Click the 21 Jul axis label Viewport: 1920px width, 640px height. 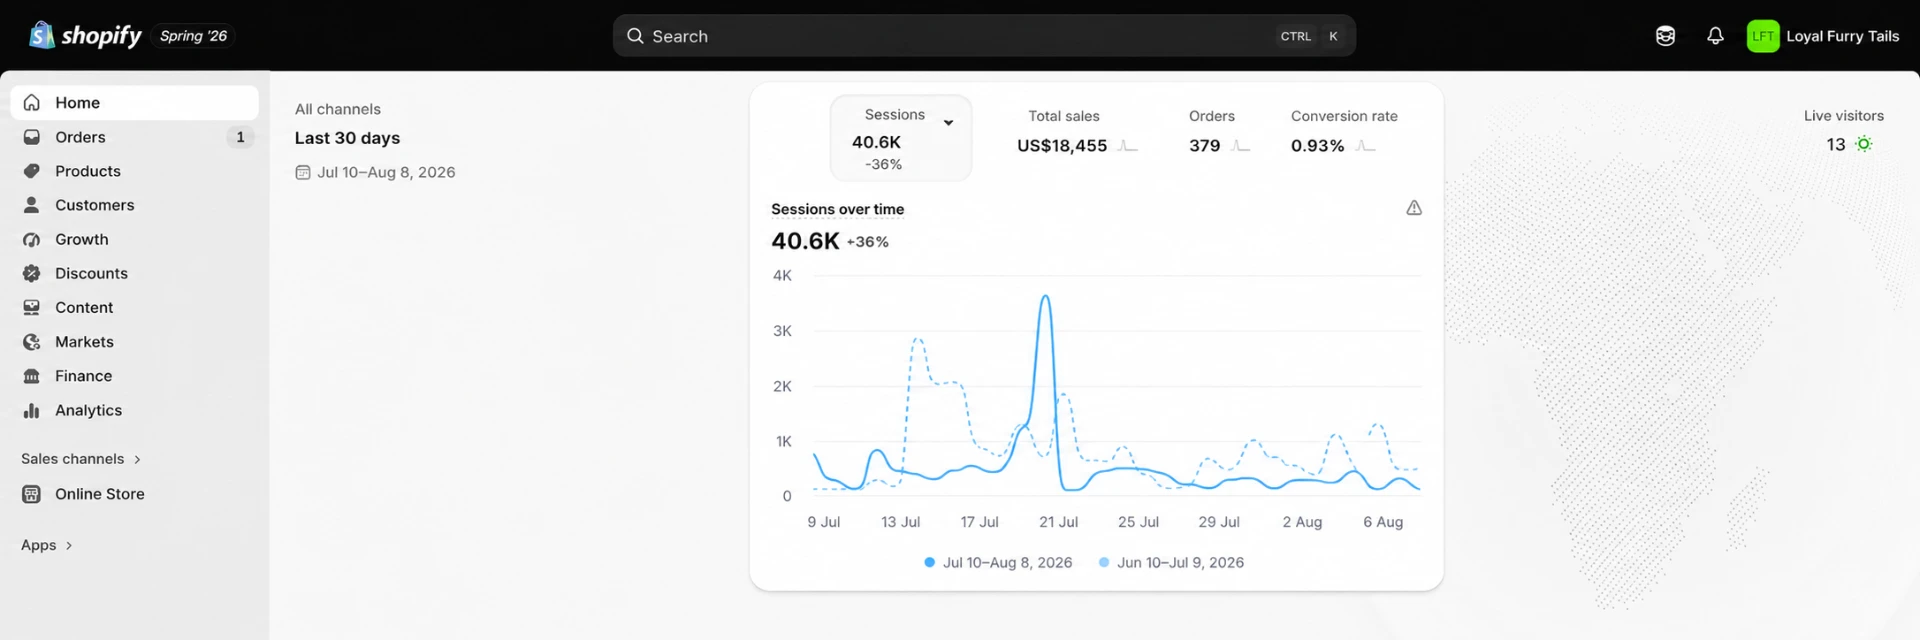click(1058, 522)
